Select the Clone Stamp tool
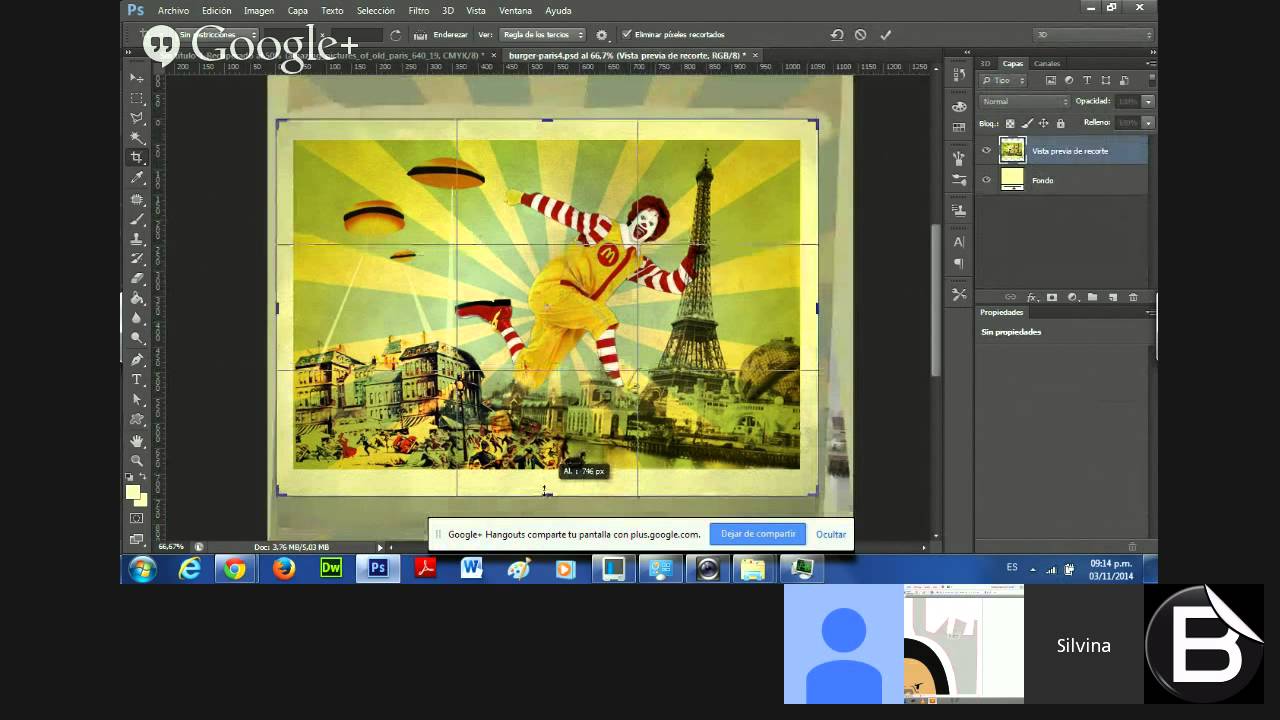The image size is (1280, 720). [x=137, y=238]
